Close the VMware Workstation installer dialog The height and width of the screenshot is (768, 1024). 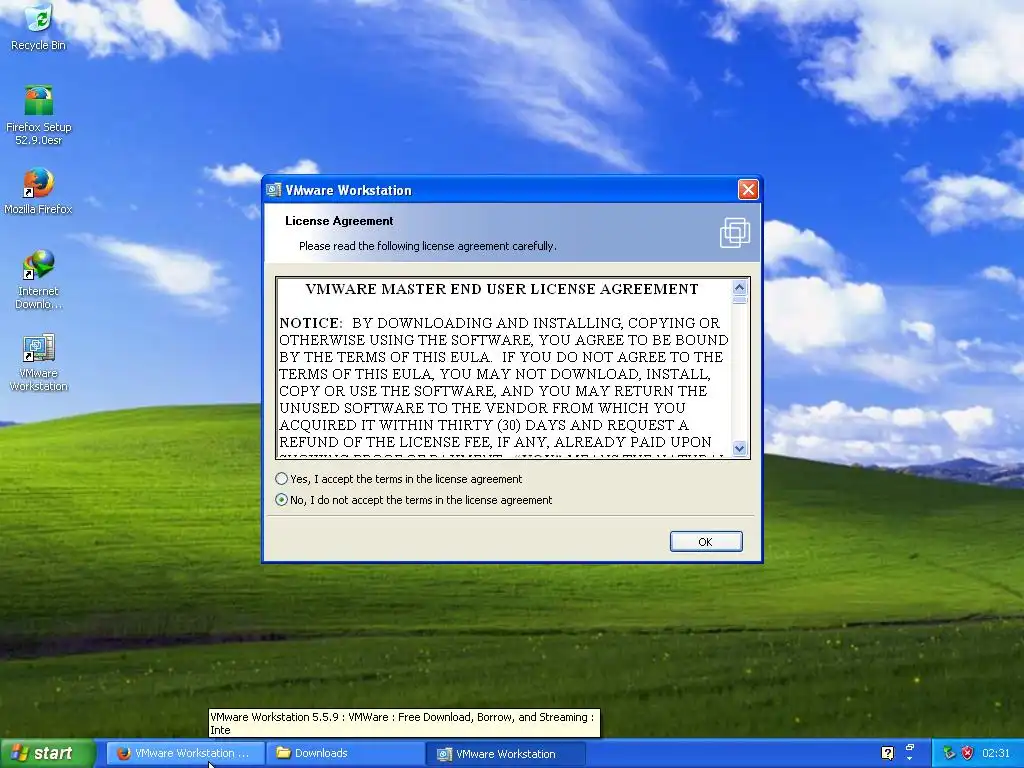click(748, 189)
